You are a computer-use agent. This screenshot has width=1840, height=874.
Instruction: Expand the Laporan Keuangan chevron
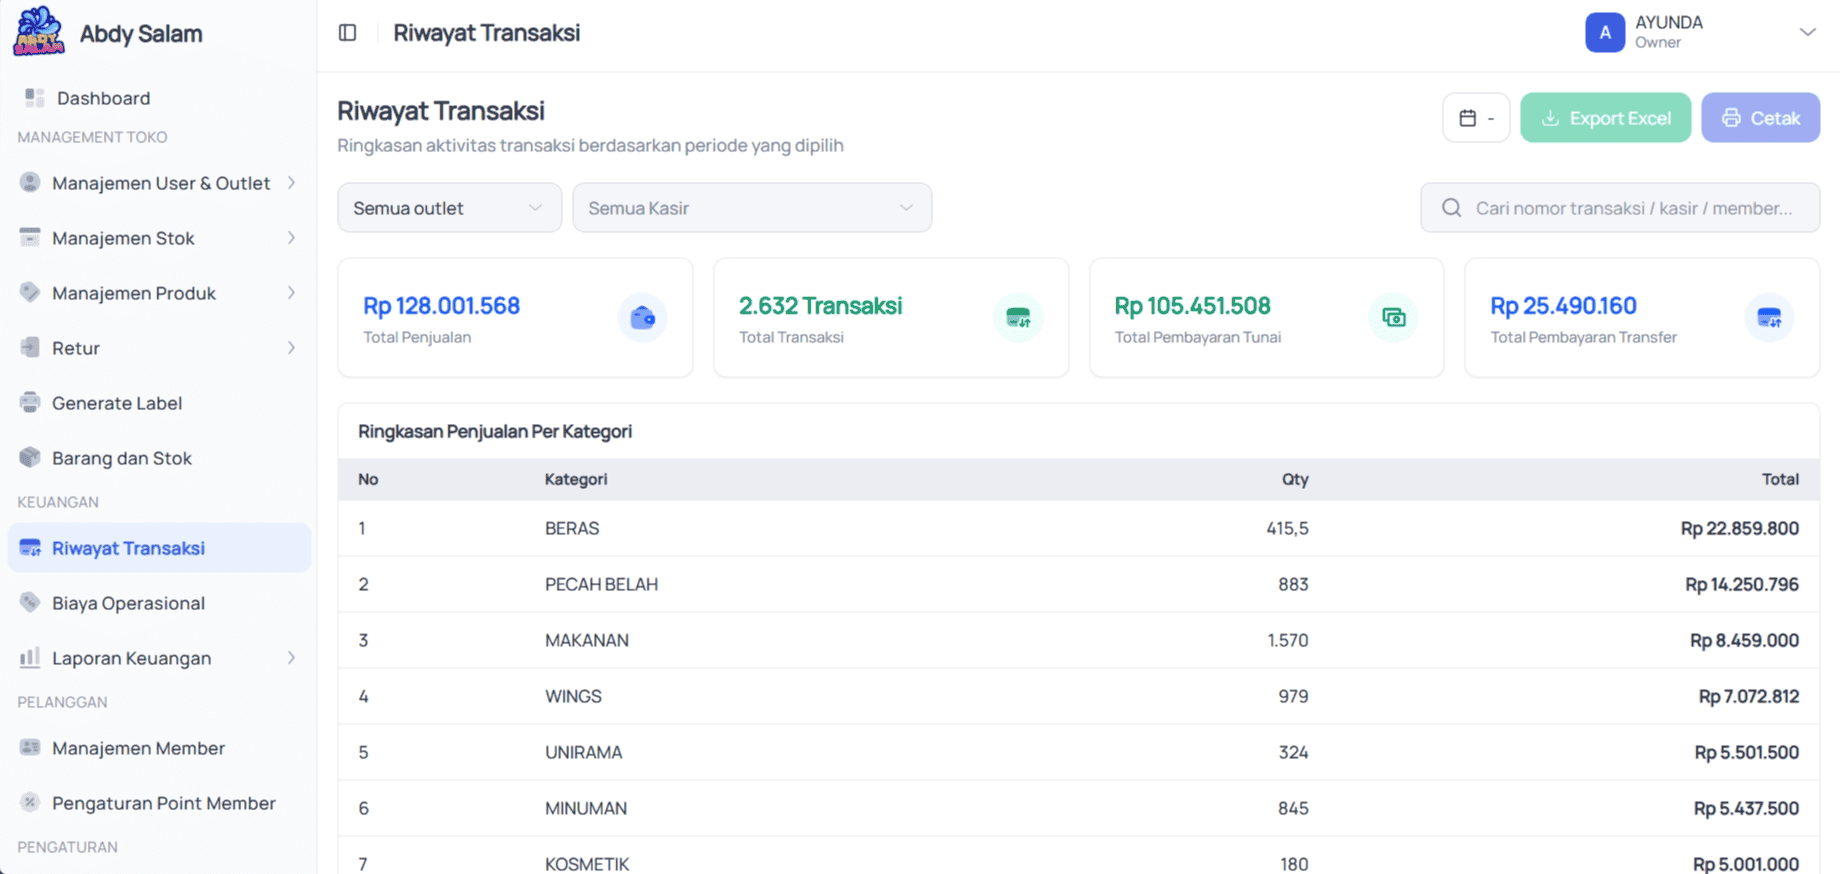click(x=291, y=657)
